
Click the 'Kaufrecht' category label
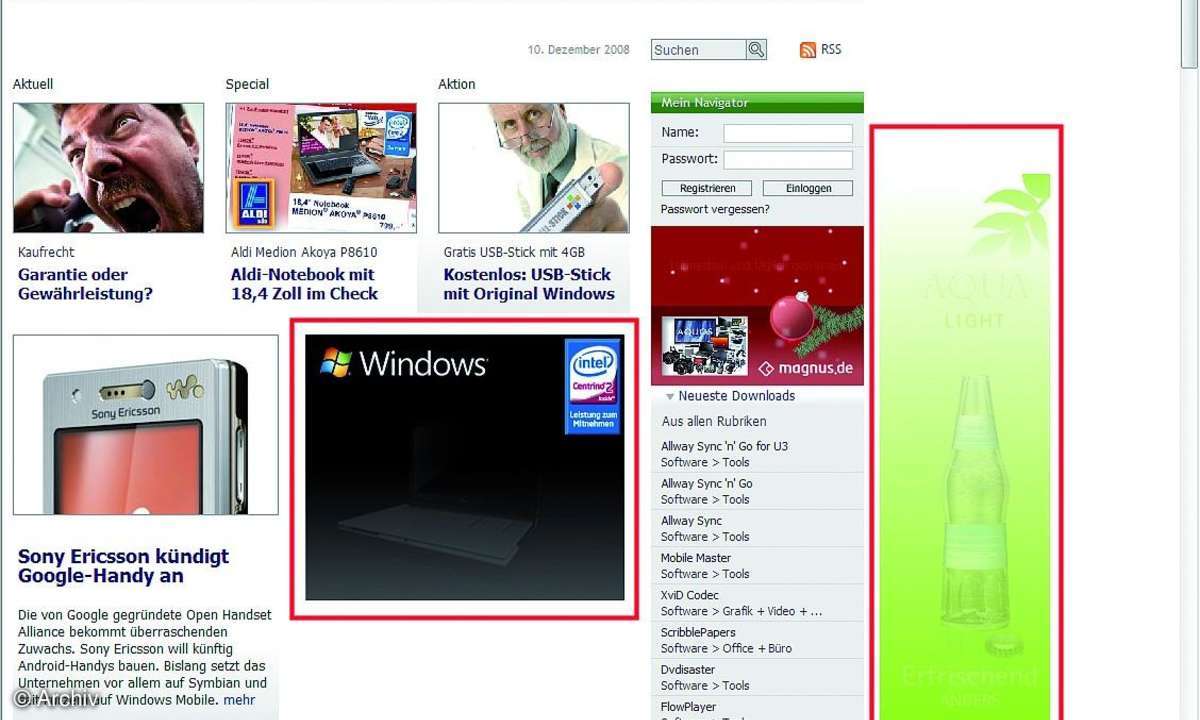46,252
